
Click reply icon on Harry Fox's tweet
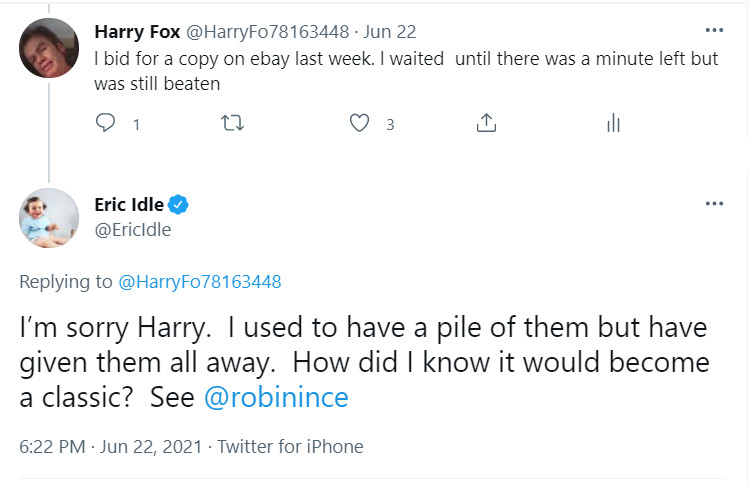(105, 123)
